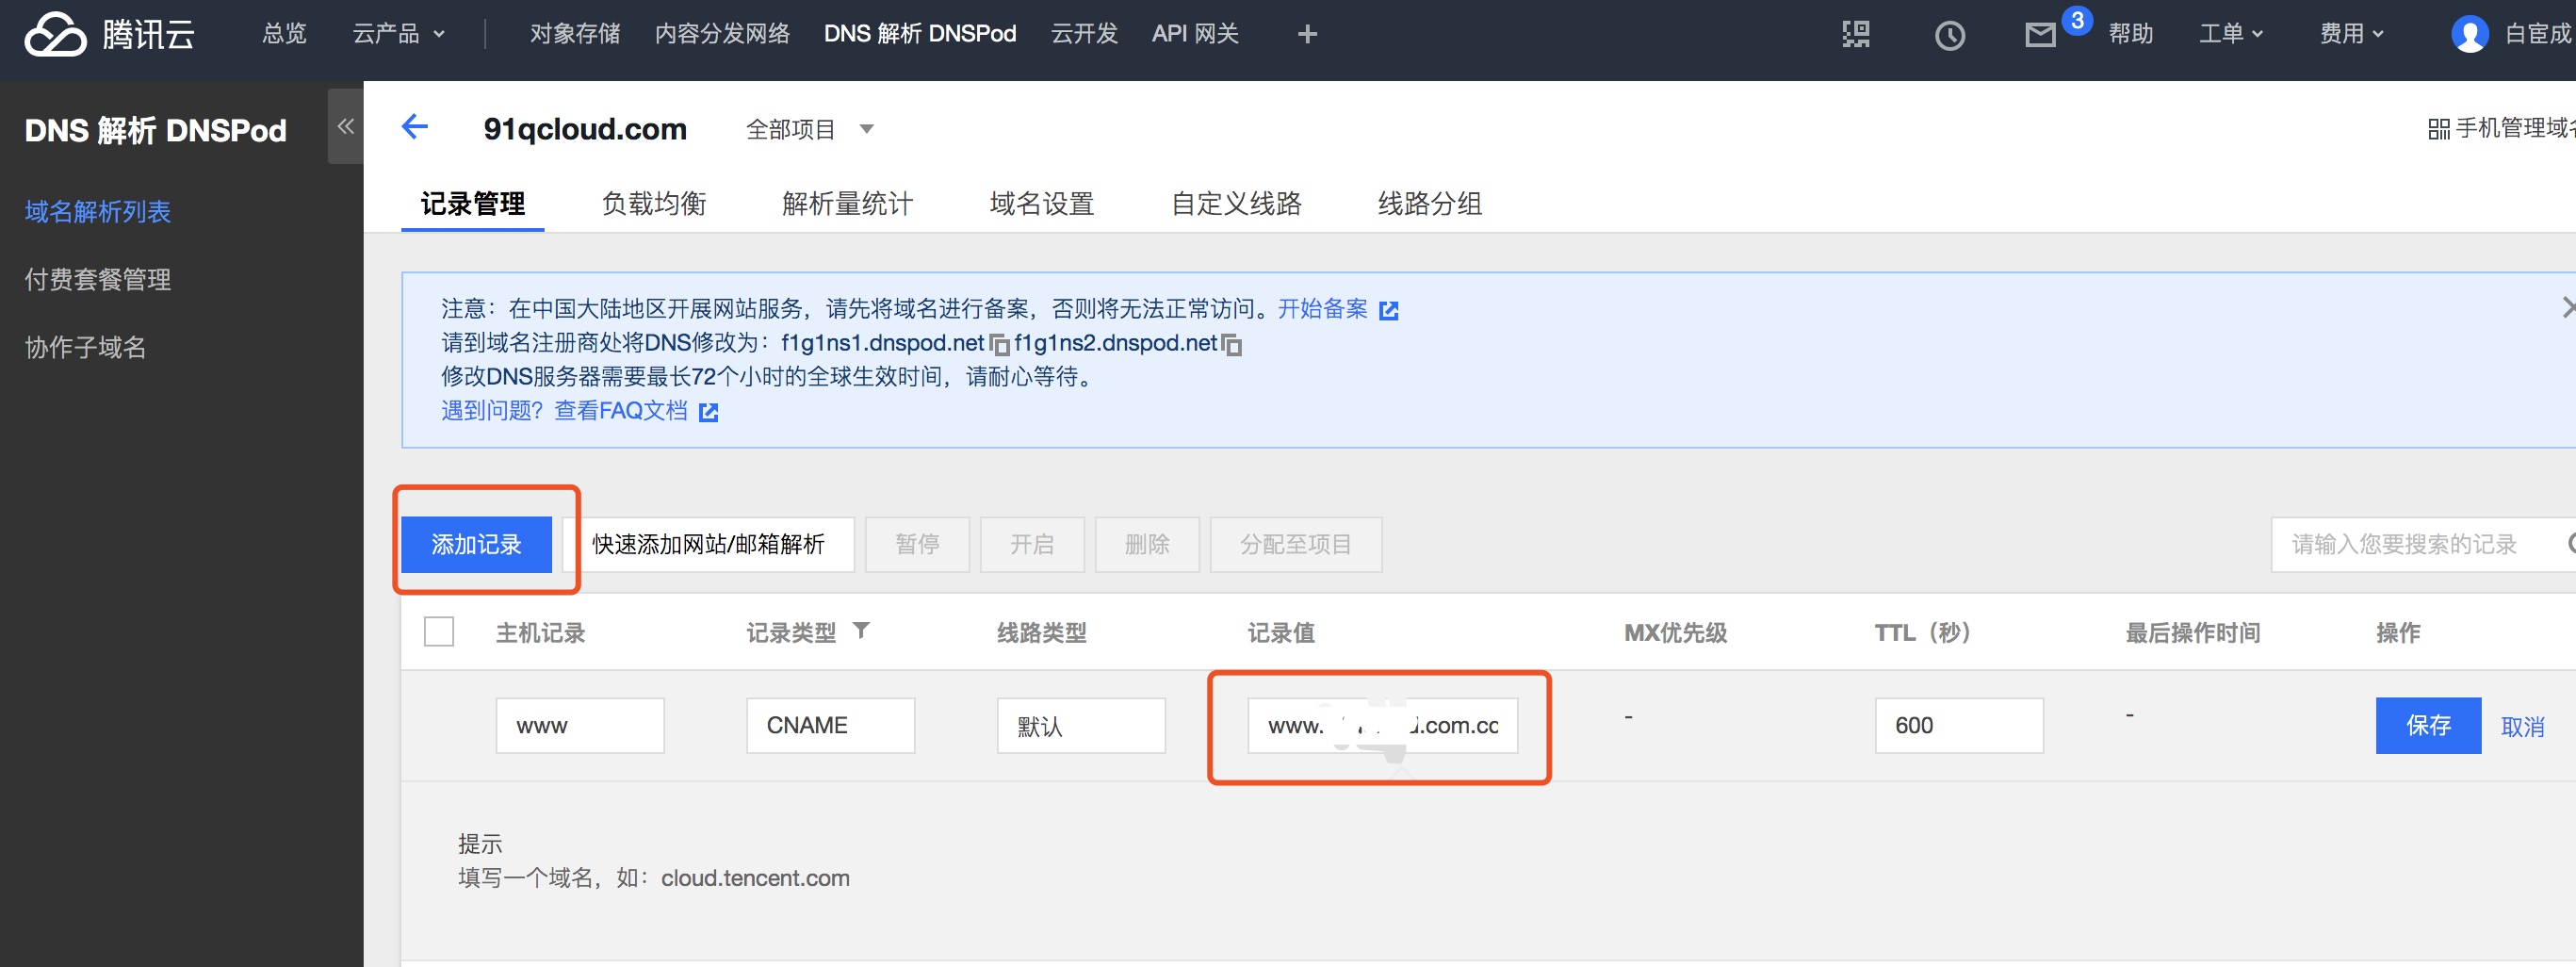Screen dimensions: 2576x967
Task: Open the recent history clock icon
Action: (1949, 36)
